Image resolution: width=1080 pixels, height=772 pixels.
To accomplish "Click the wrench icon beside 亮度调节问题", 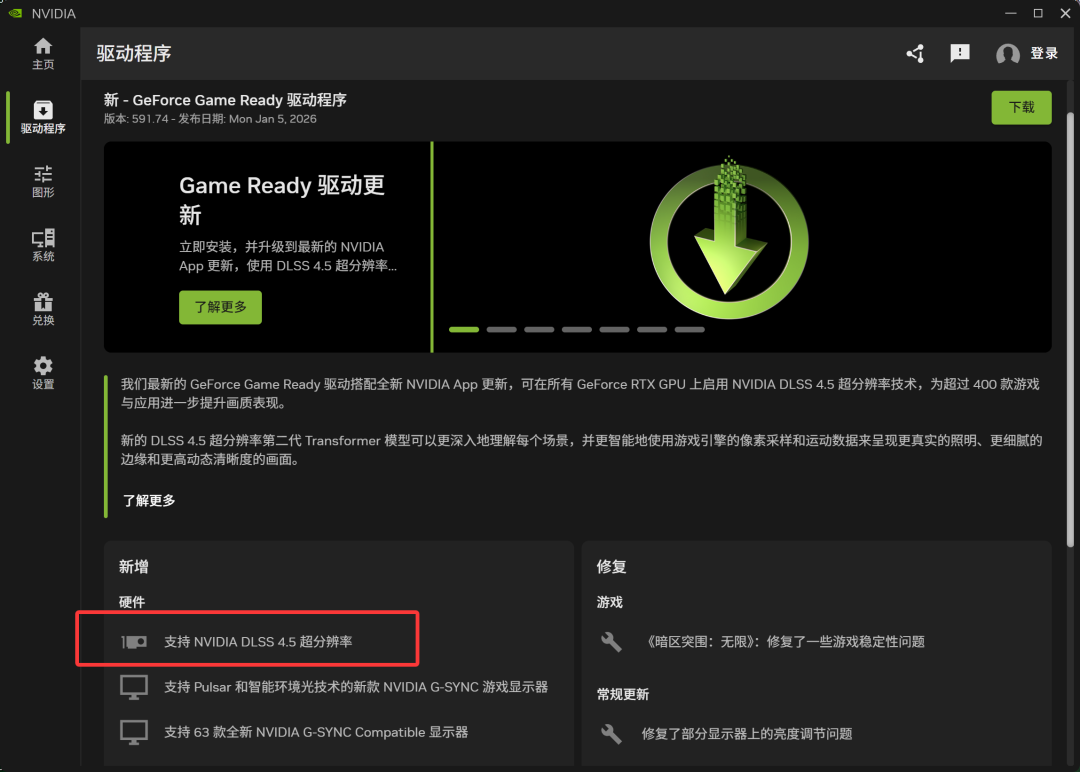I will pyautogui.click(x=611, y=733).
